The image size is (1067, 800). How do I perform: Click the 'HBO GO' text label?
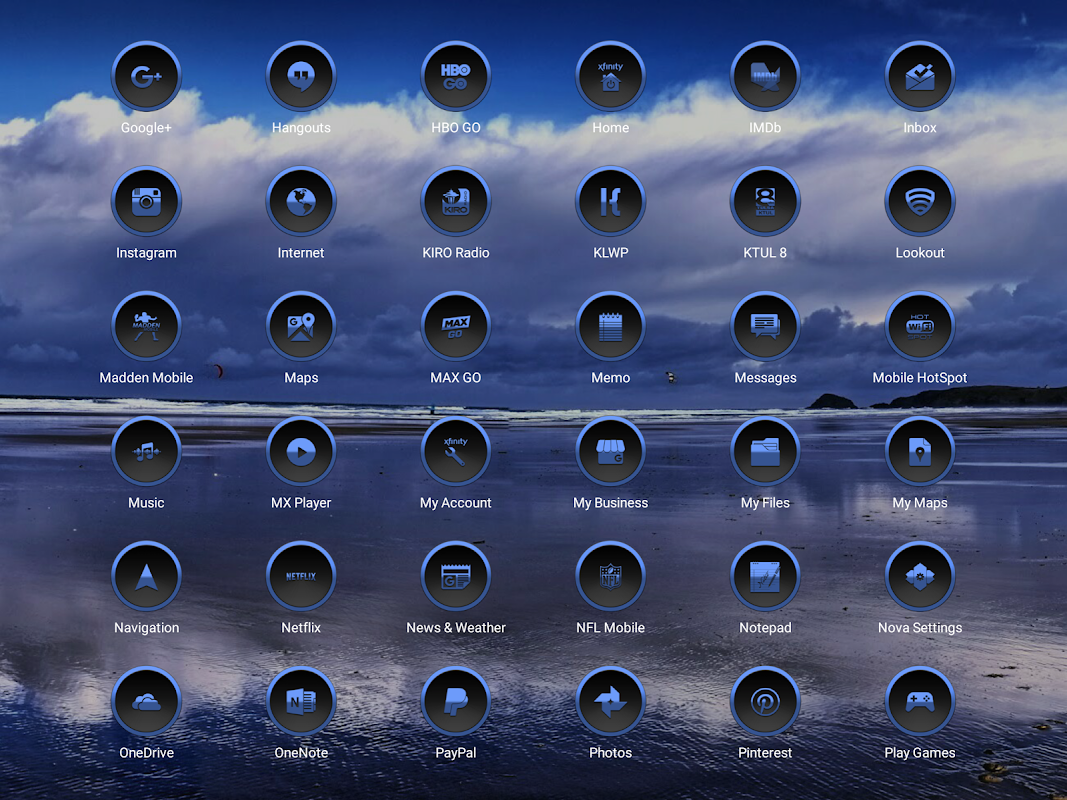point(456,128)
